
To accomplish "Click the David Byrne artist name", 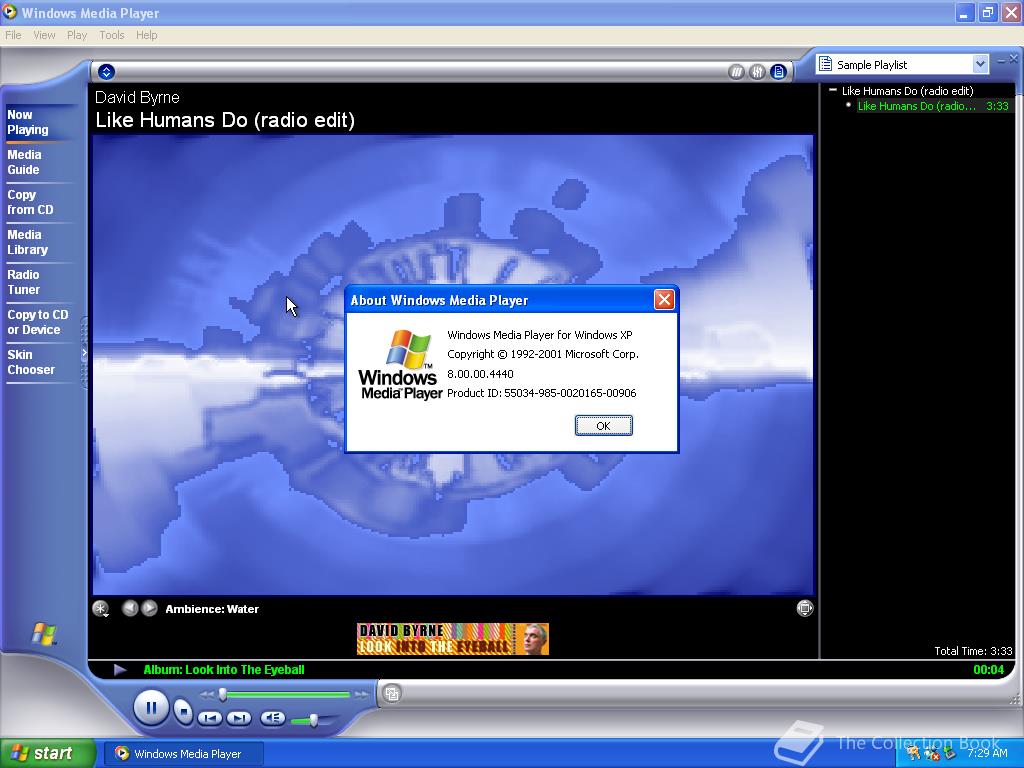I will 137,97.
